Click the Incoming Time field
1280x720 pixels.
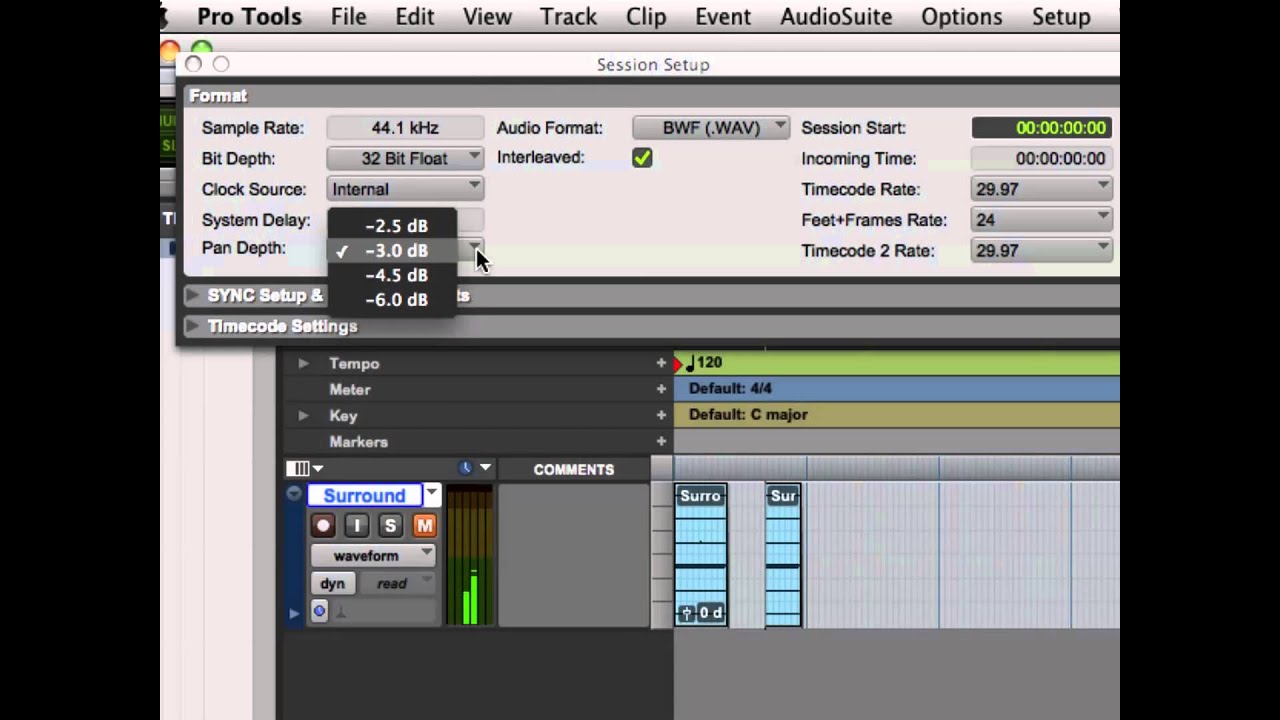pos(1041,158)
